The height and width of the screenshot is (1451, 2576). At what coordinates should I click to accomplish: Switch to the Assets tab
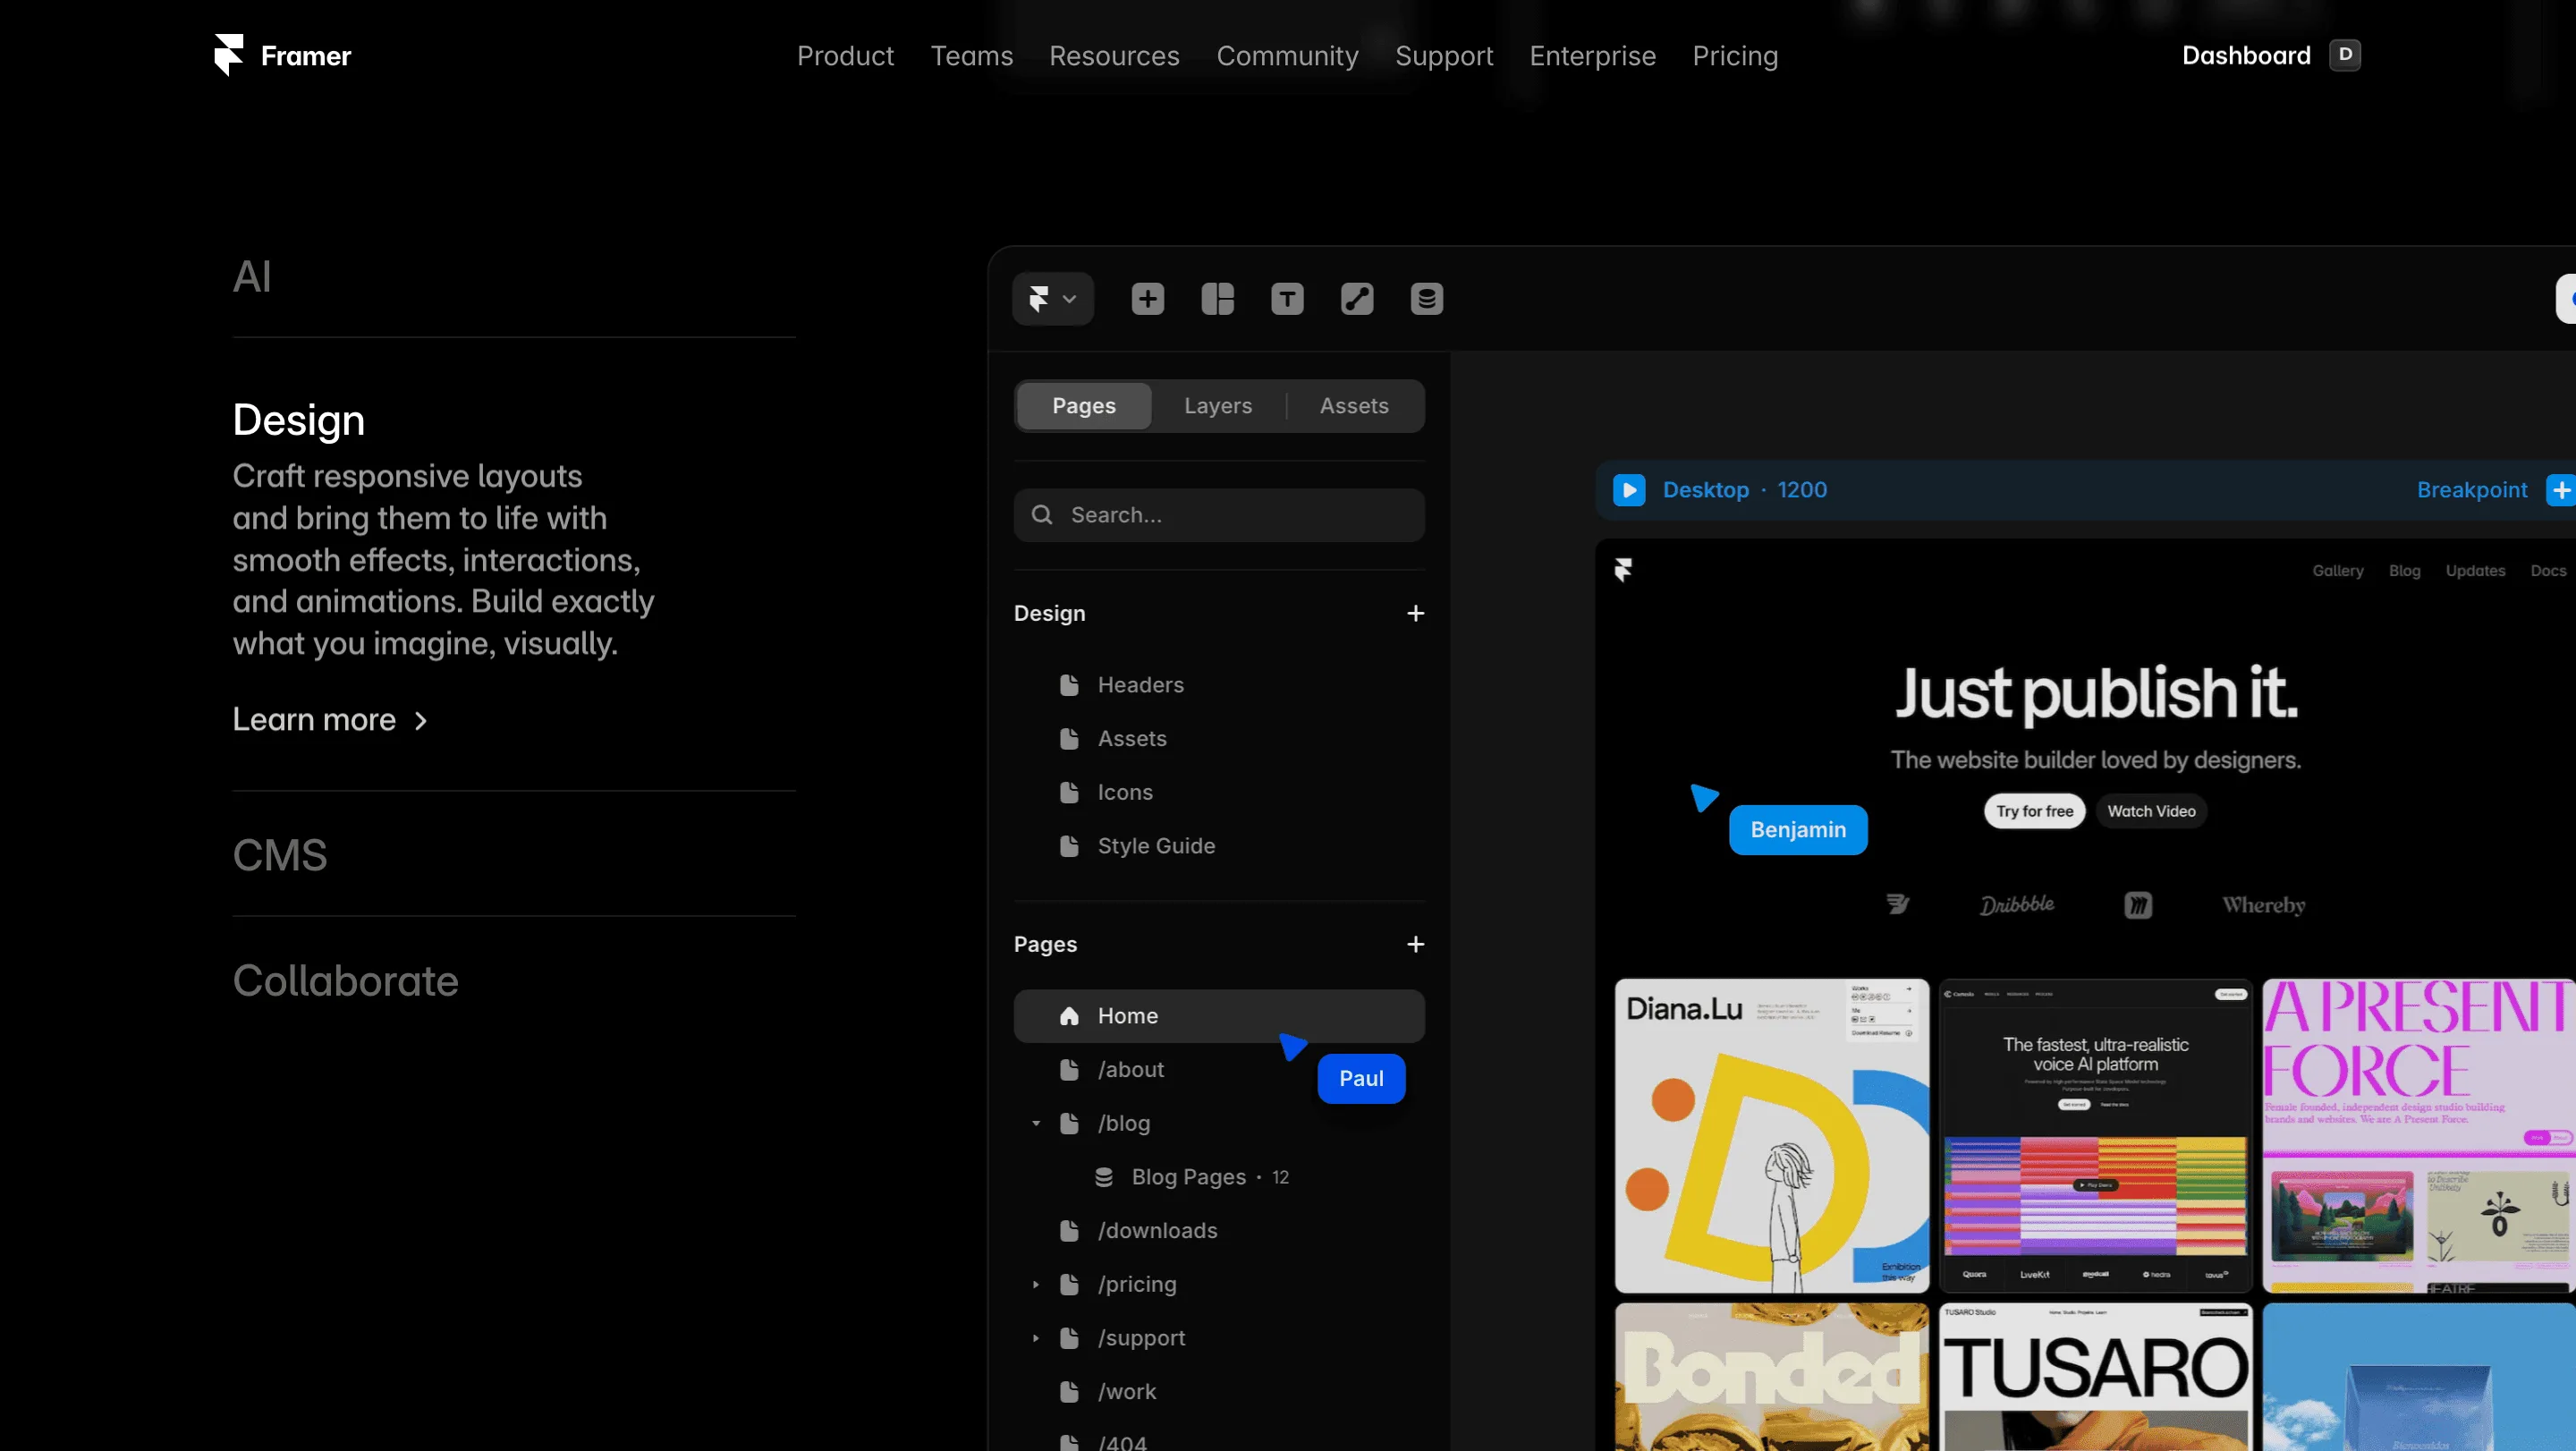(1354, 405)
